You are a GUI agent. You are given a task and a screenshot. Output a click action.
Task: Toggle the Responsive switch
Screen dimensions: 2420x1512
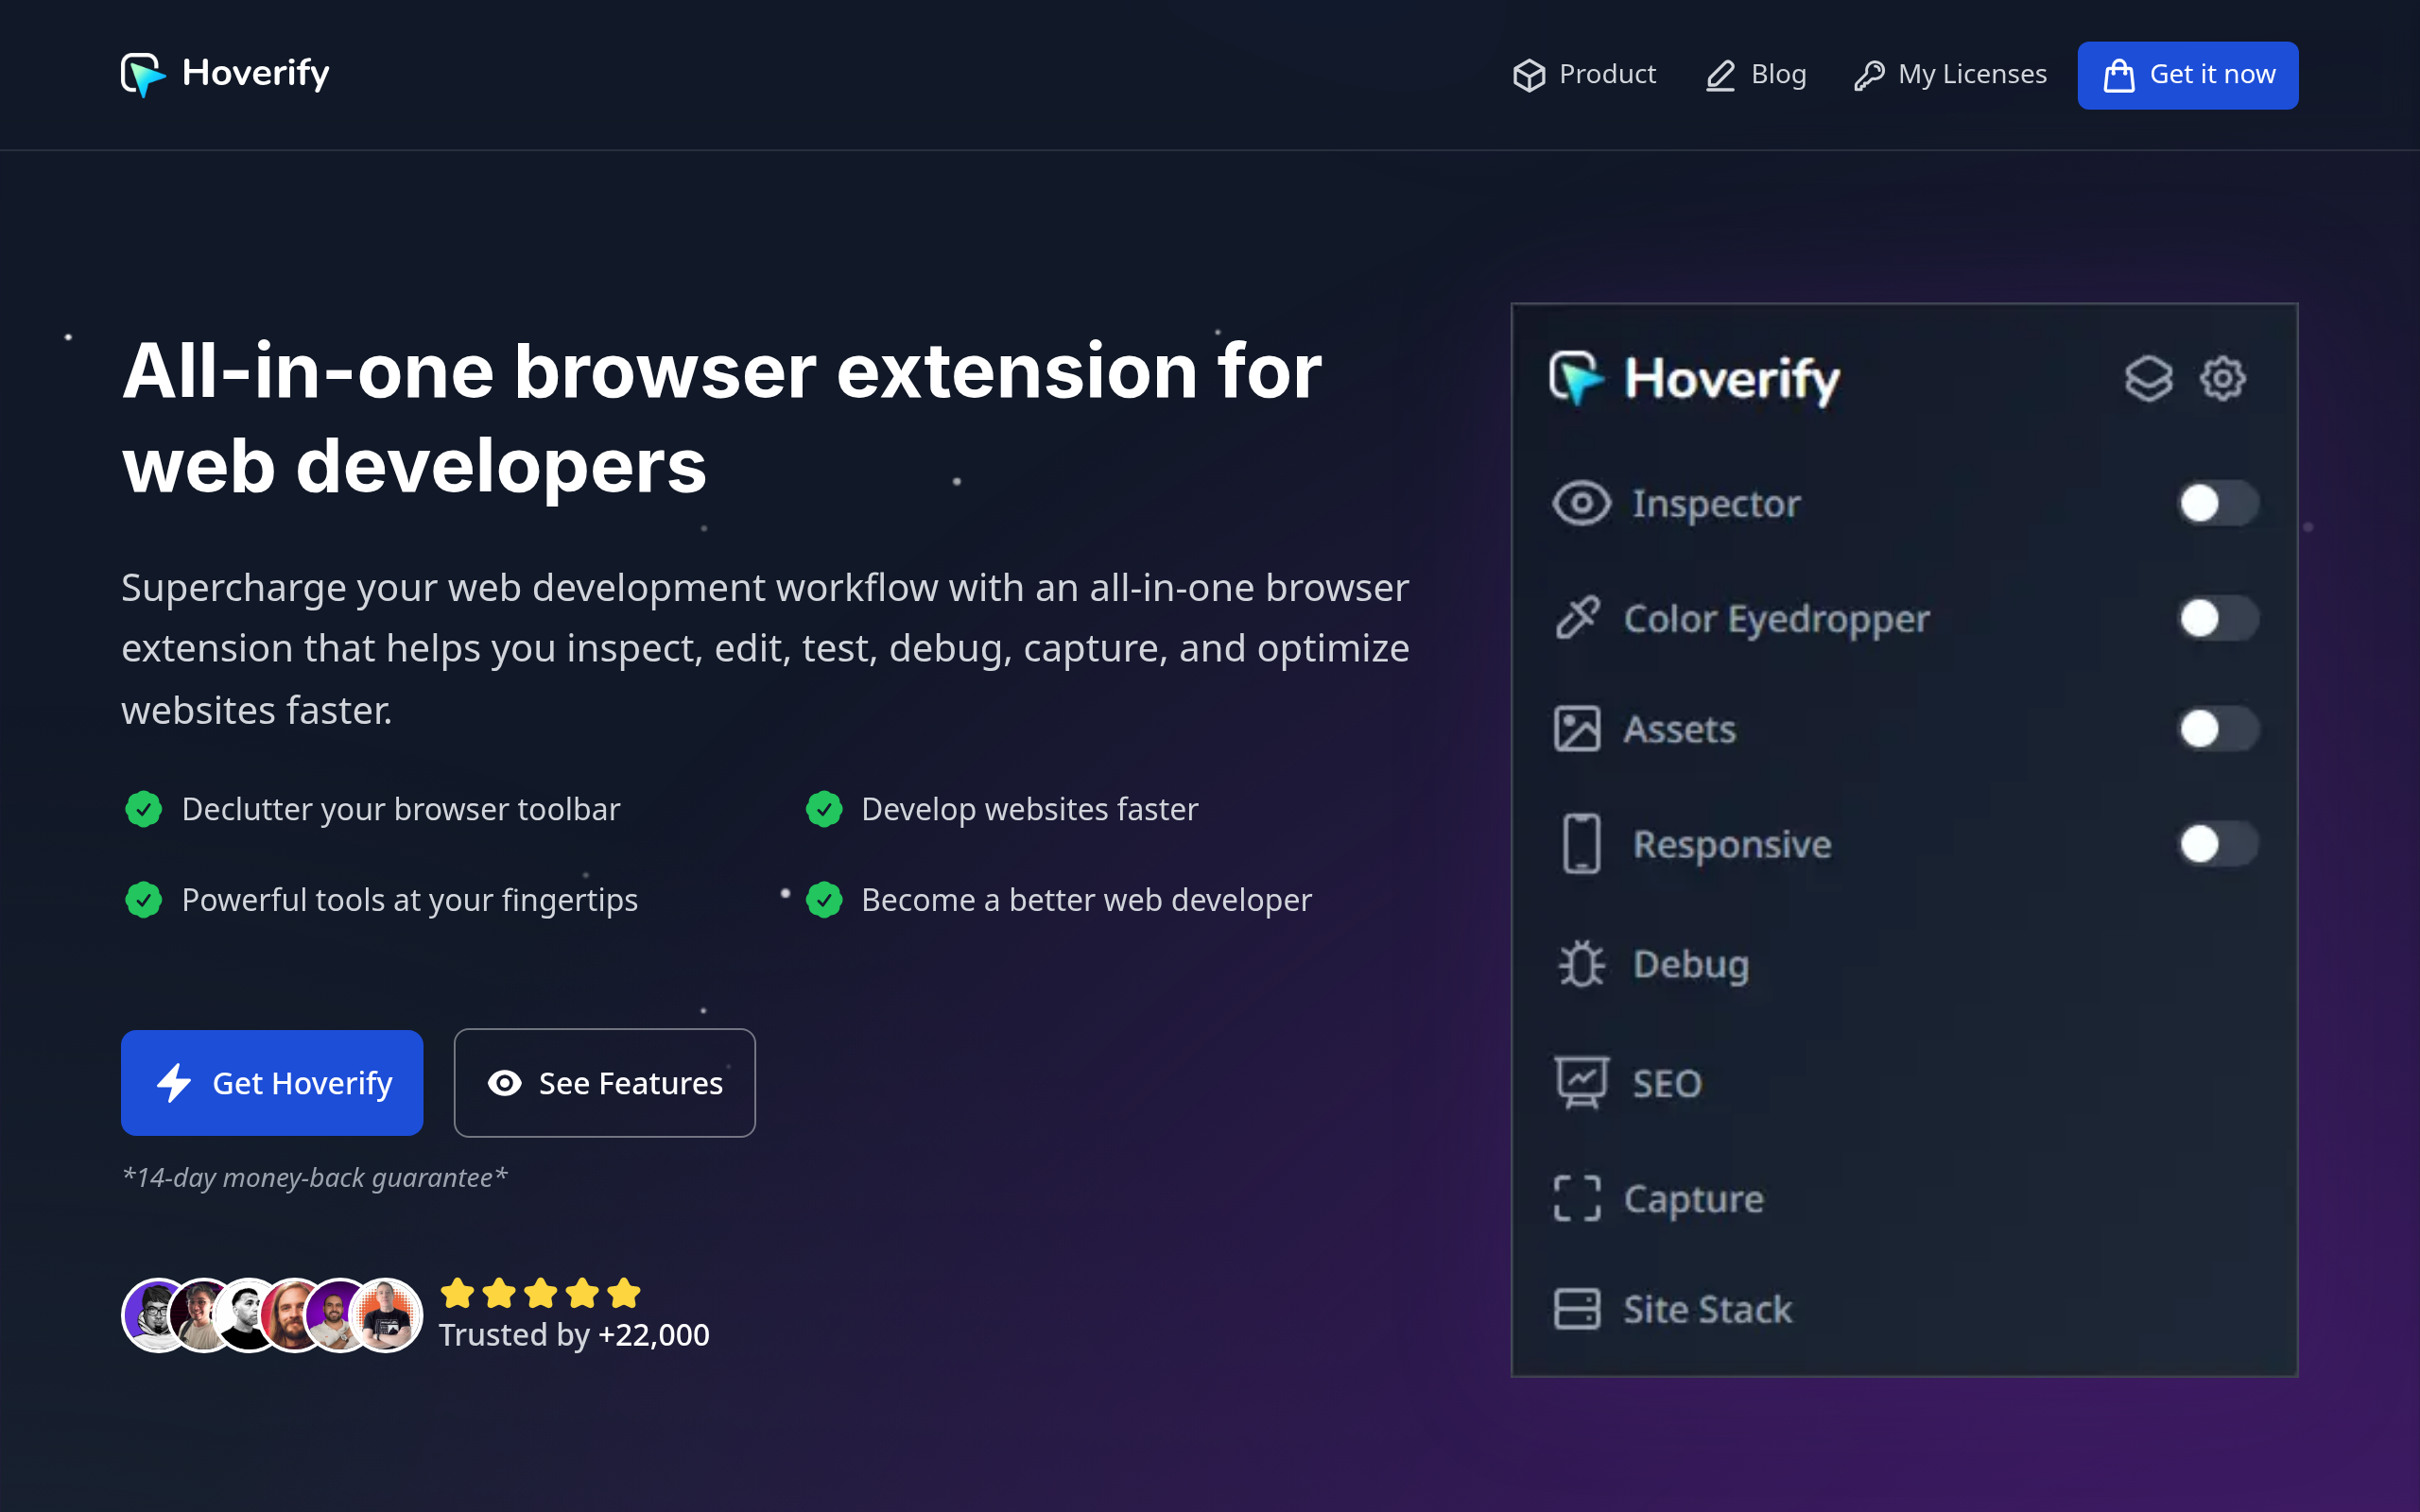pyautogui.click(x=2220, y=843)
